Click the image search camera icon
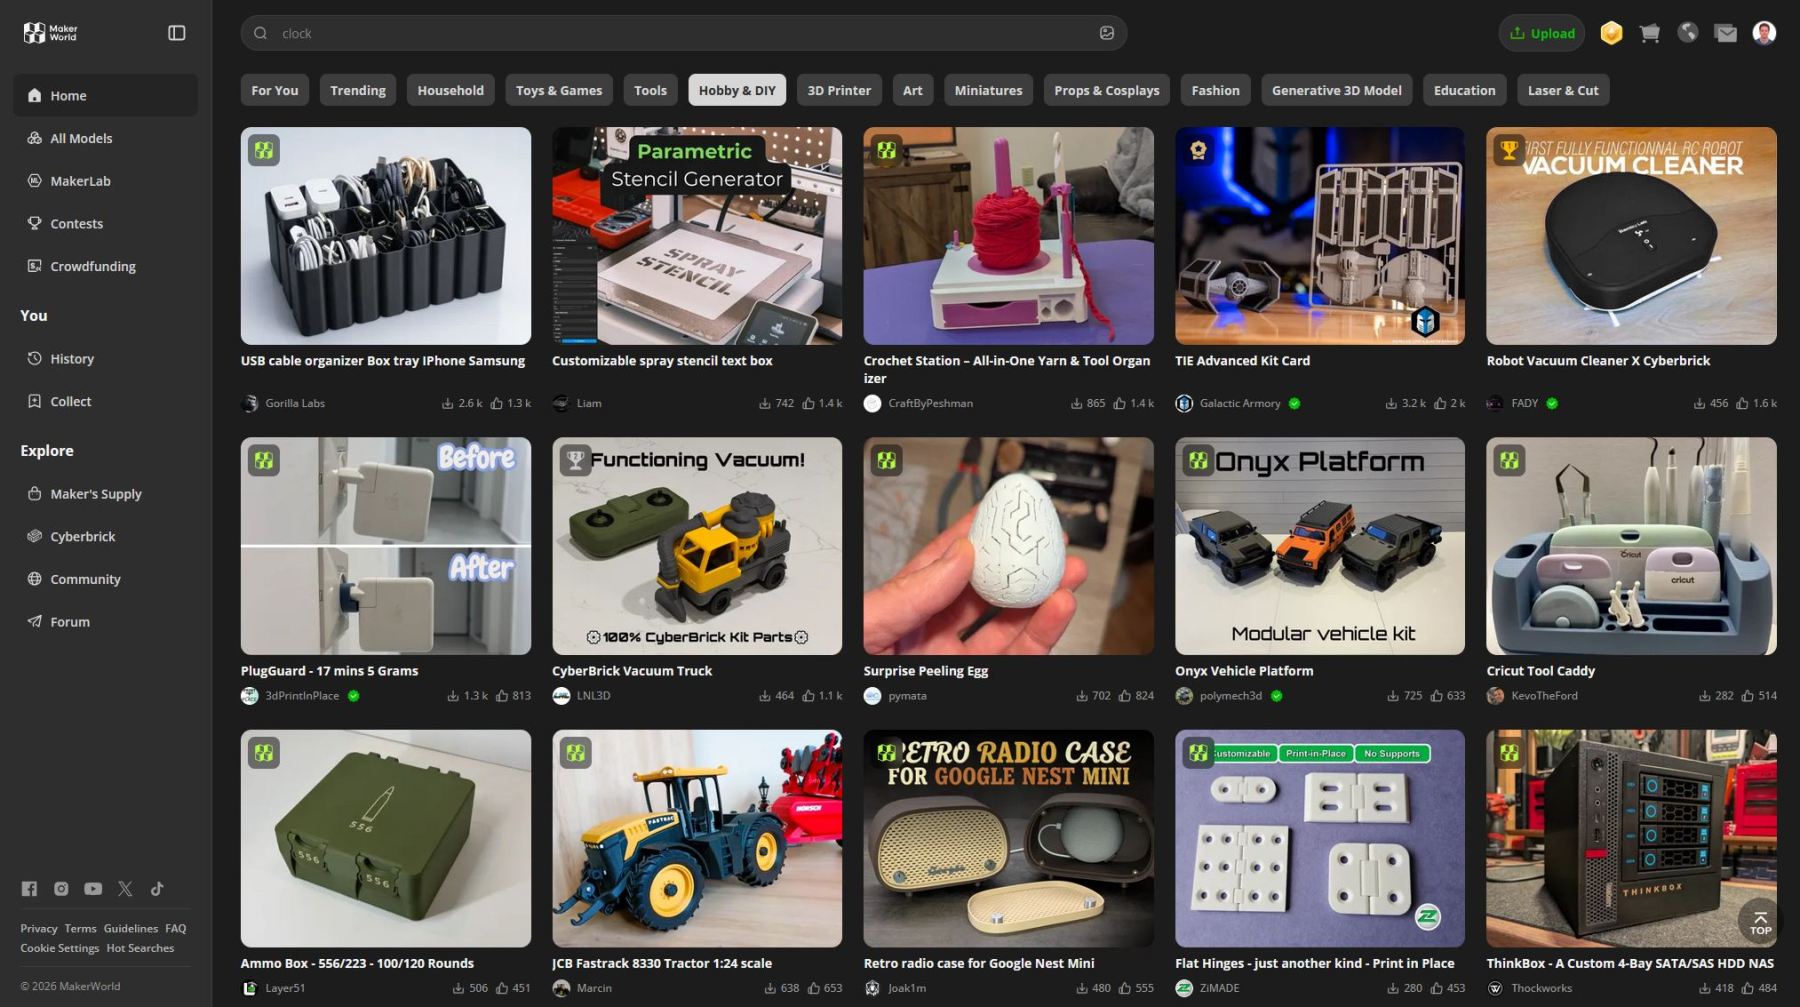Screen dimensions: 1800x1007 [x=1106, y=33]
